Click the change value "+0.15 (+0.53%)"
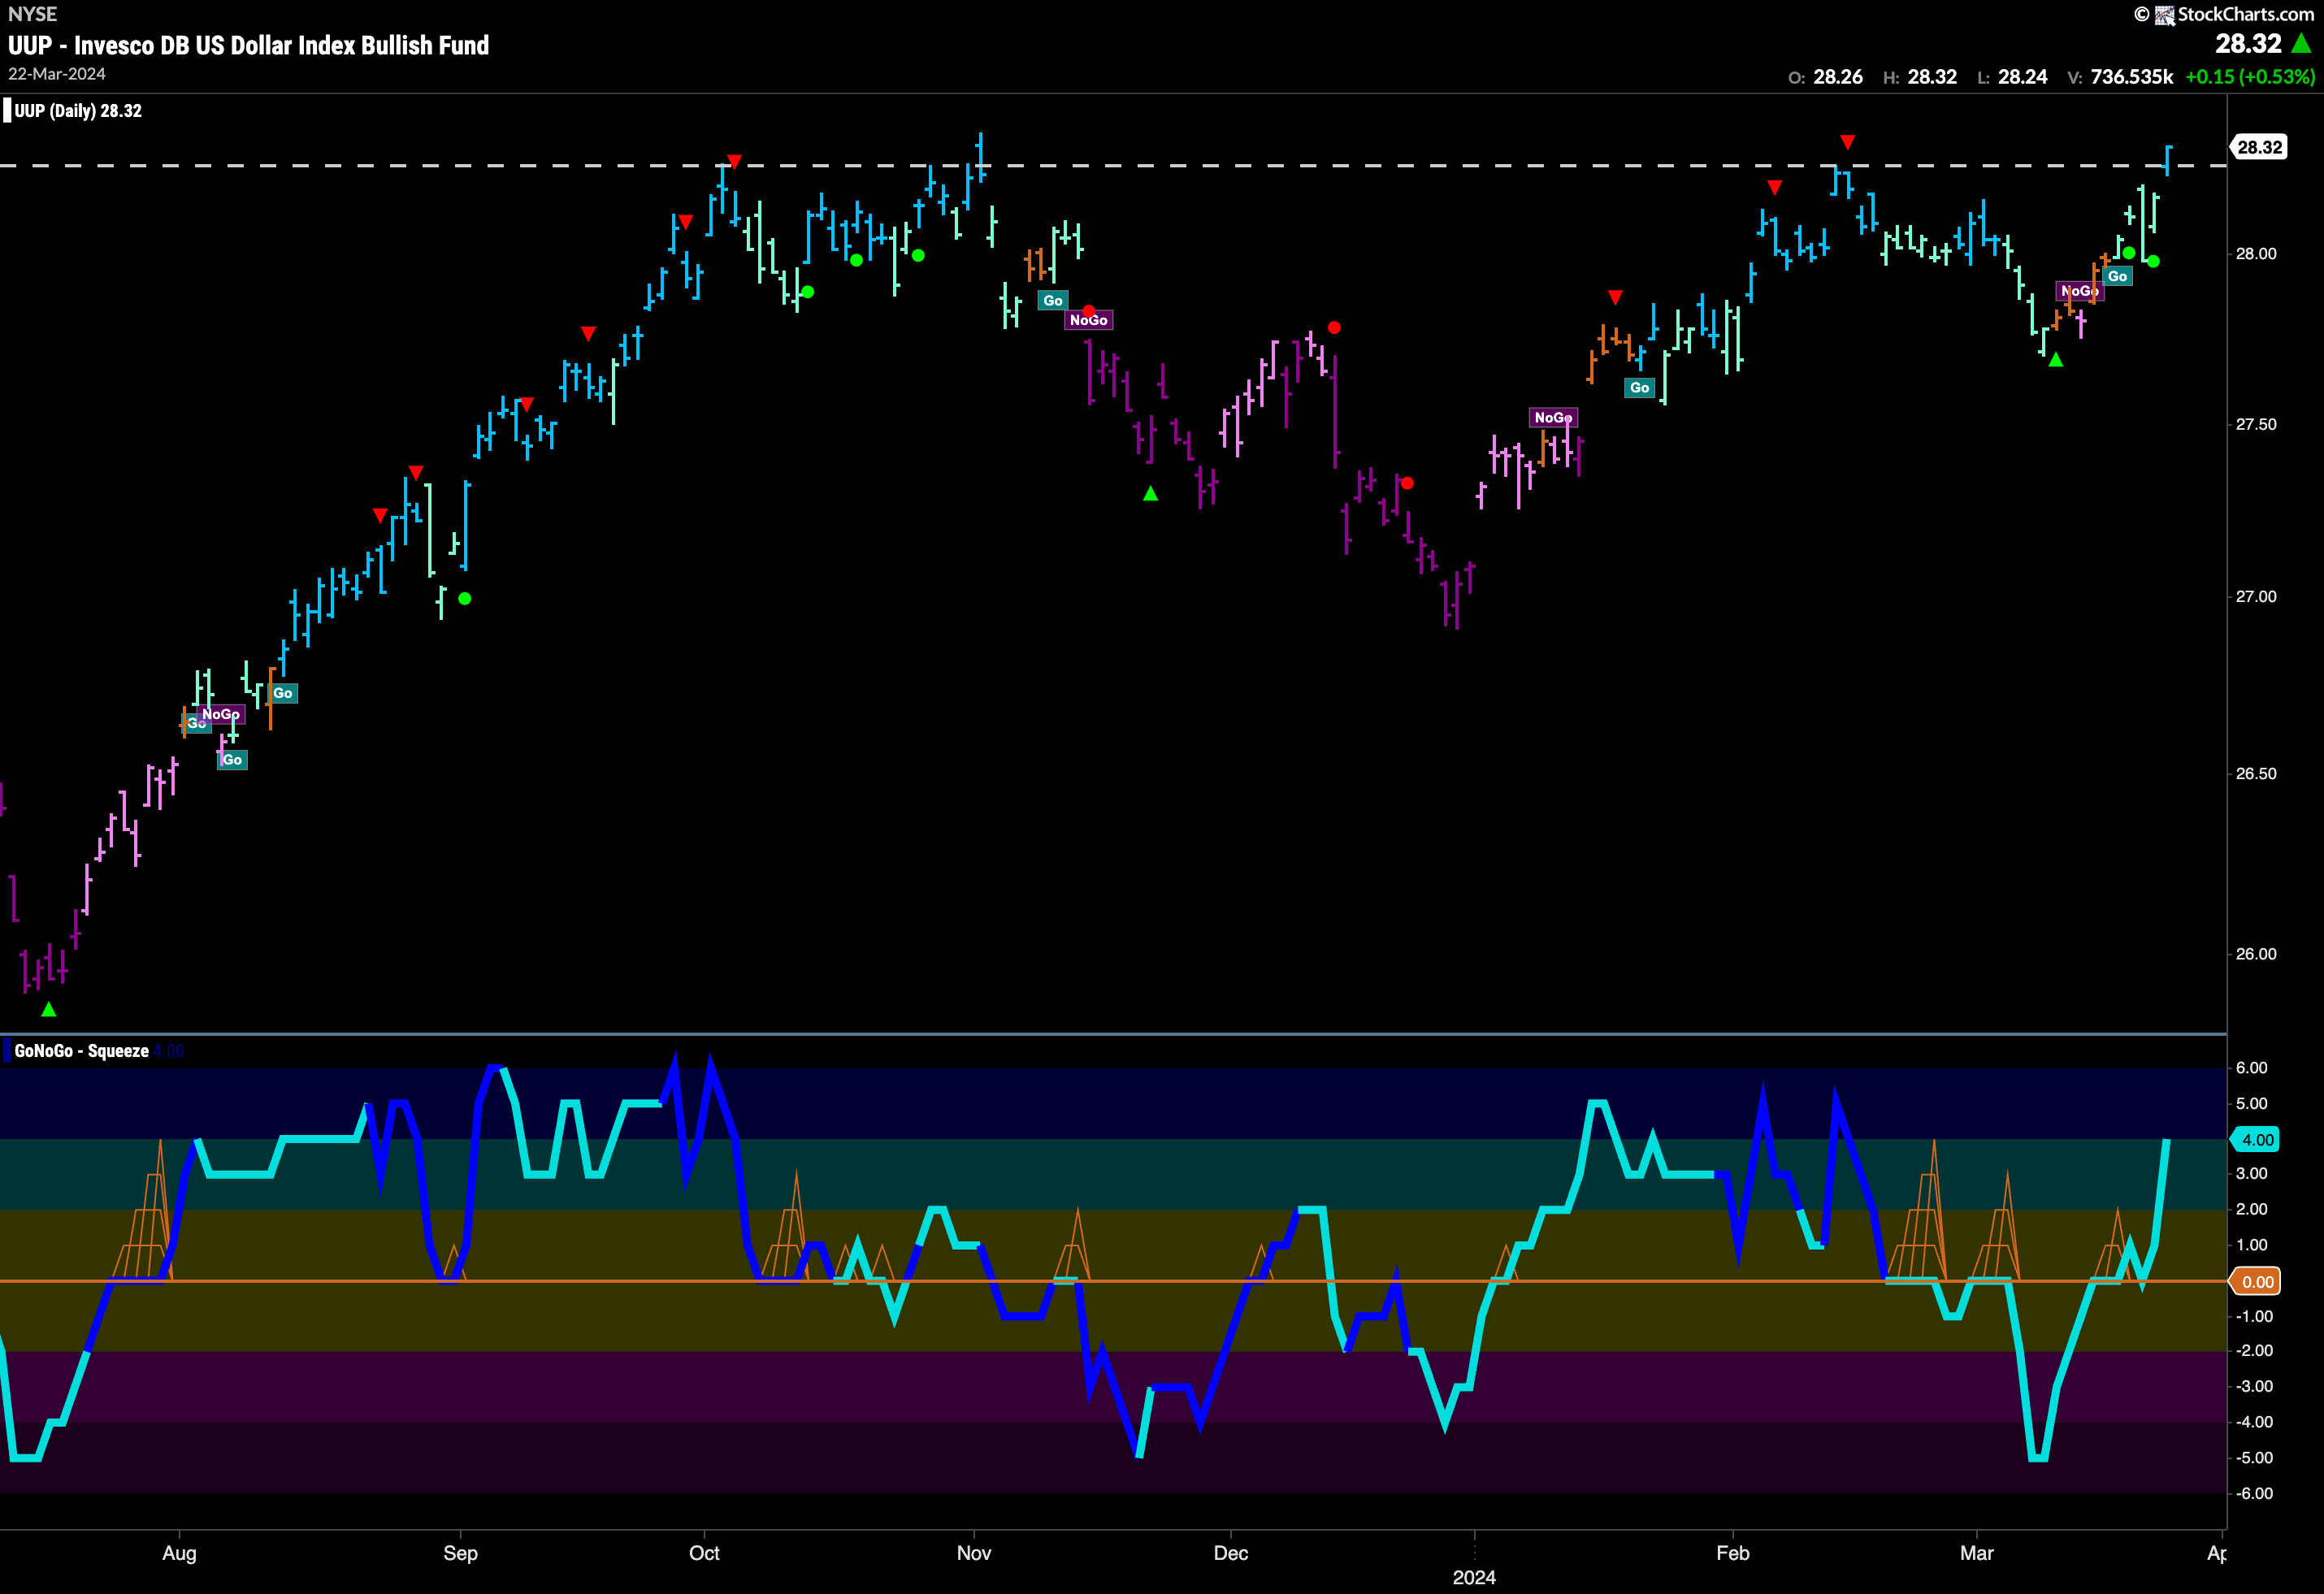The image size is (2324, 1594). [2250, 77]
